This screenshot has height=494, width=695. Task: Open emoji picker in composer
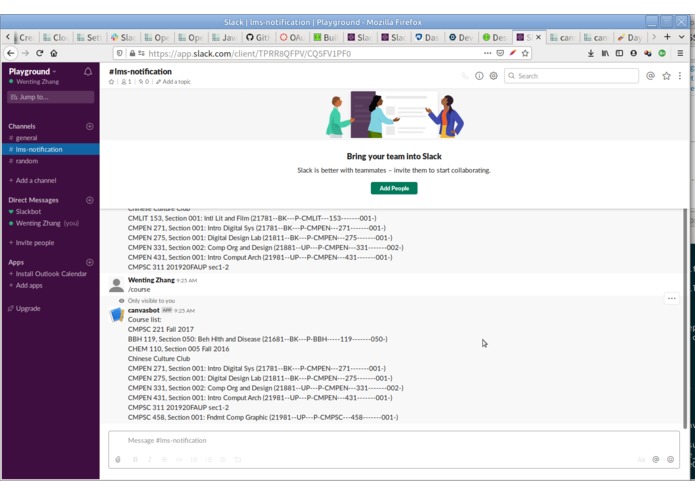[x=670, y=459]
